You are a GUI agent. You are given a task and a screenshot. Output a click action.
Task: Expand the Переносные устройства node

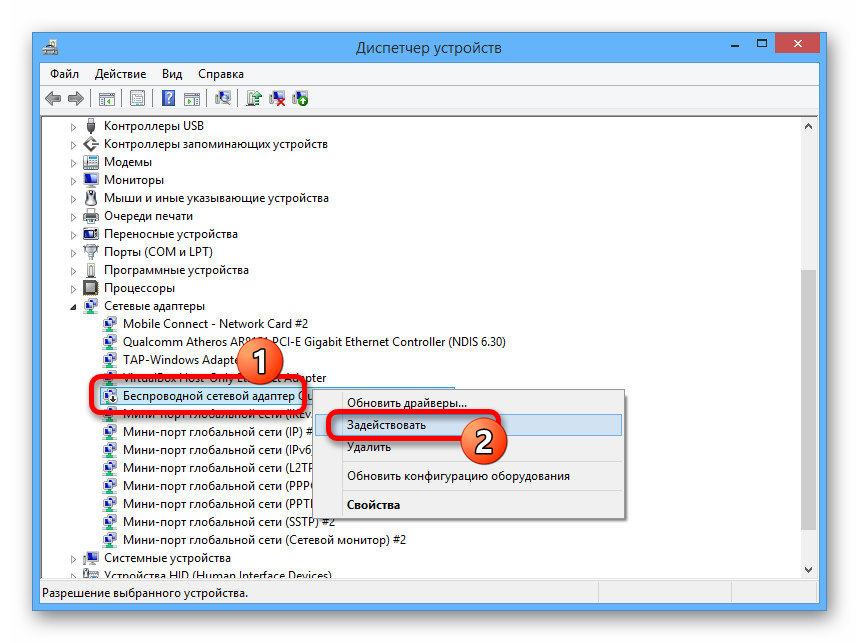73,235
